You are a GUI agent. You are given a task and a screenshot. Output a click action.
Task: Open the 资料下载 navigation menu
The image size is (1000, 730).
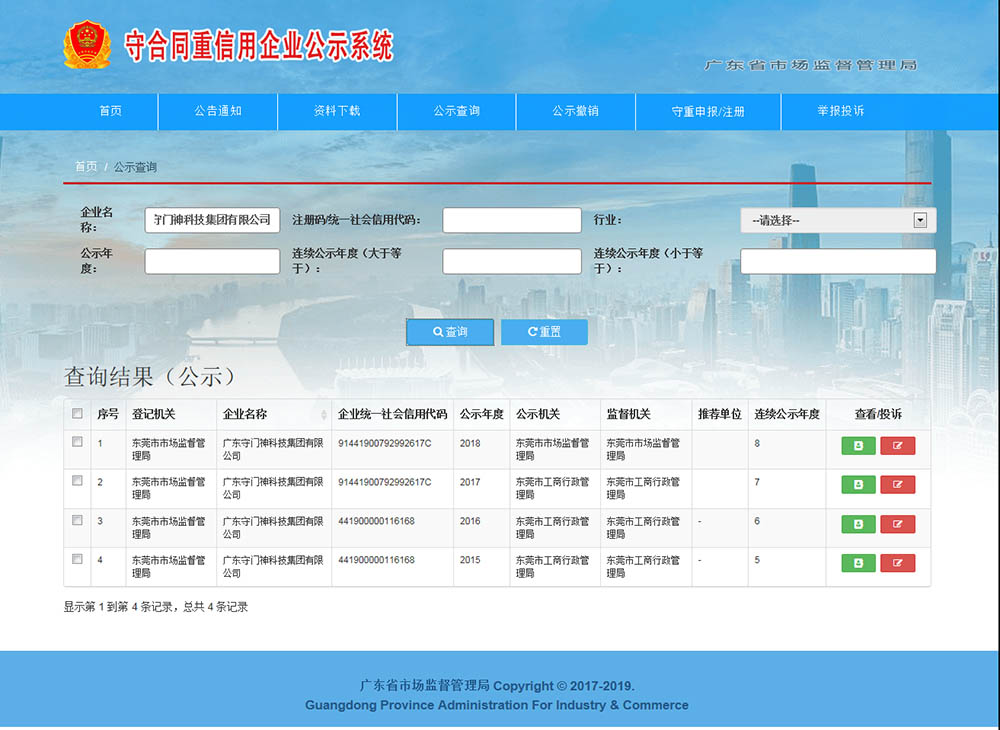click(336, 111)
